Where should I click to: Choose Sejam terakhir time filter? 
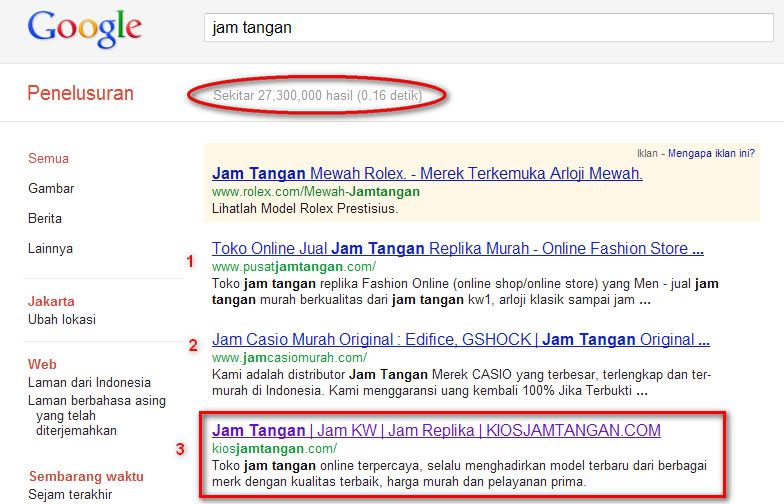pos(70,494)
